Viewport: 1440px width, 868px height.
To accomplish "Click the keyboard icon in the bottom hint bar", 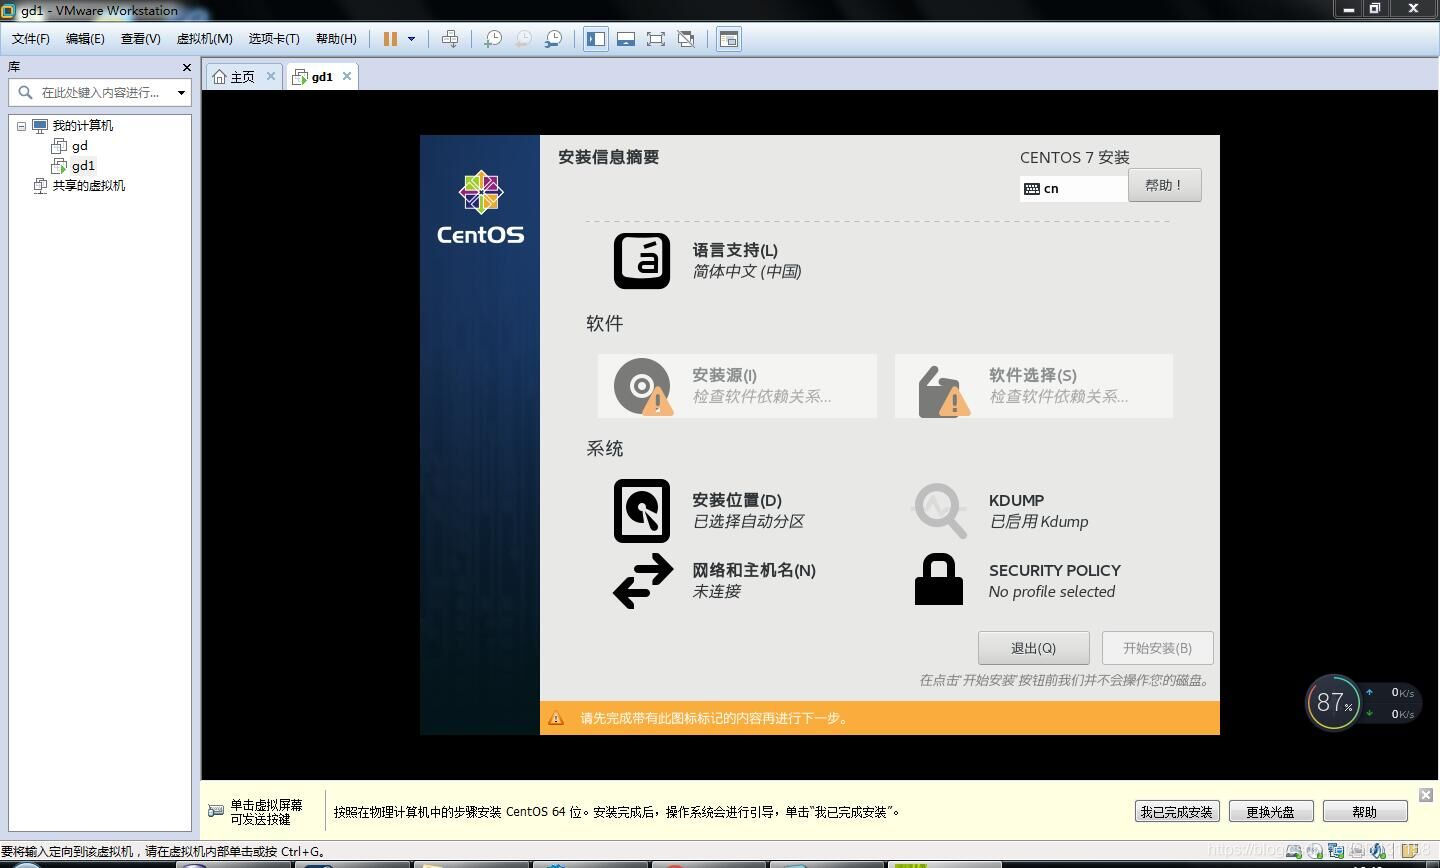I will (216, 811).
